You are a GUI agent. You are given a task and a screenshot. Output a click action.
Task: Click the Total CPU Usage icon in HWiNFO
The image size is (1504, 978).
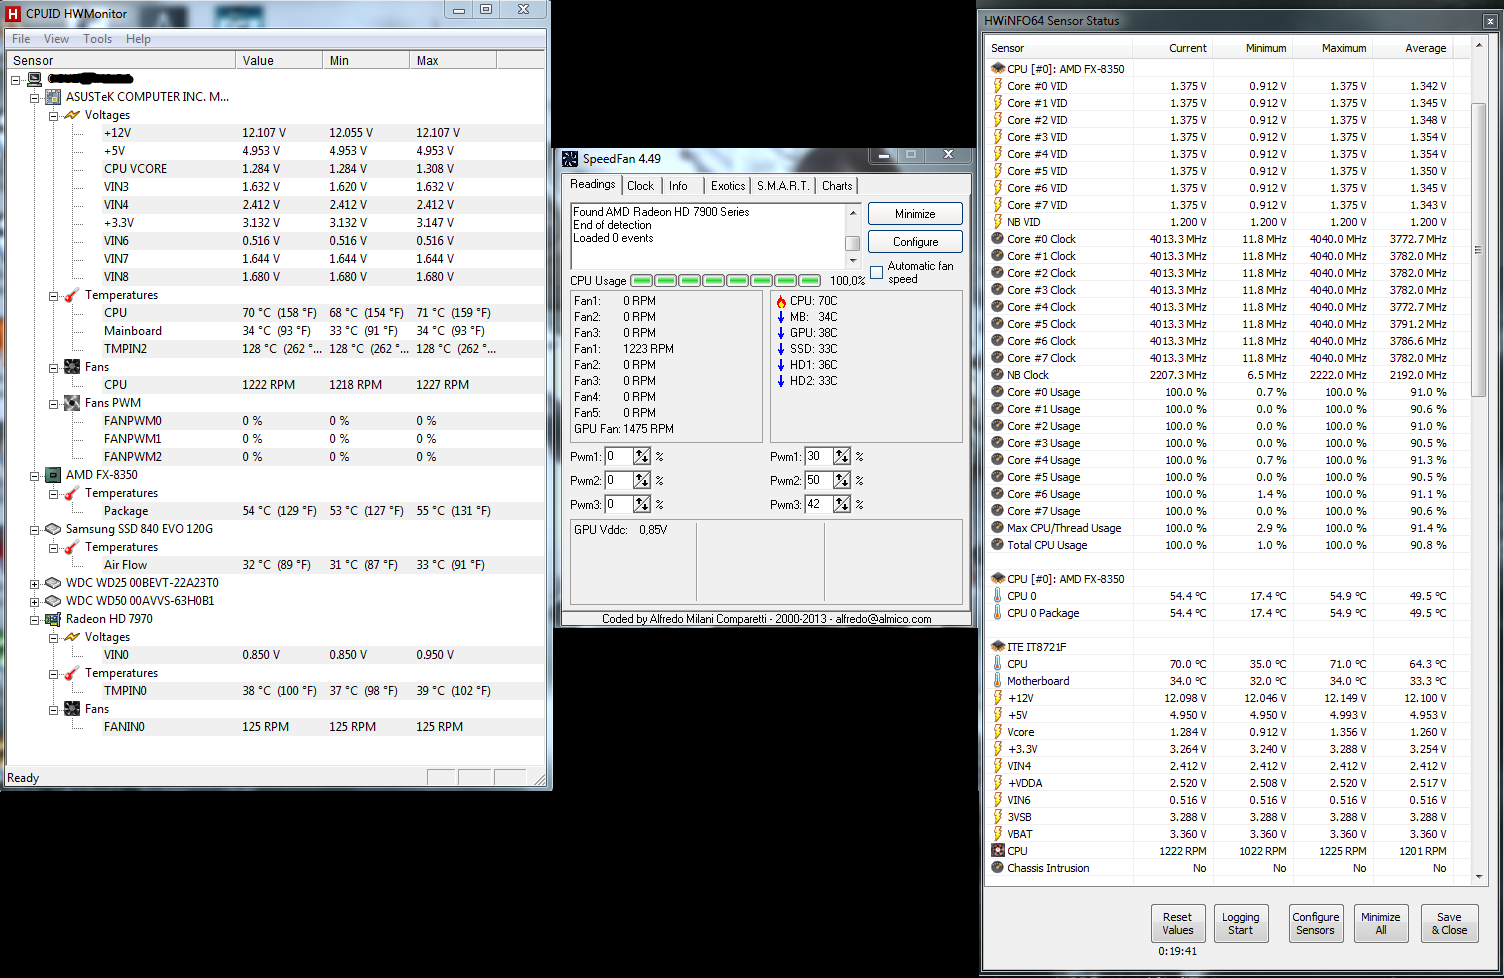(x=997, y=545)
